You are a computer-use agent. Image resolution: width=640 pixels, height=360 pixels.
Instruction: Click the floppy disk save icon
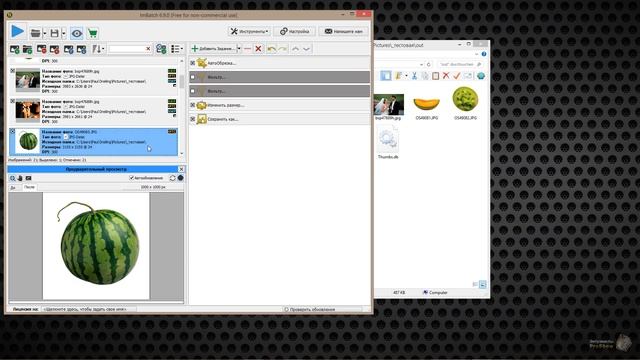(x=55, y=33)
